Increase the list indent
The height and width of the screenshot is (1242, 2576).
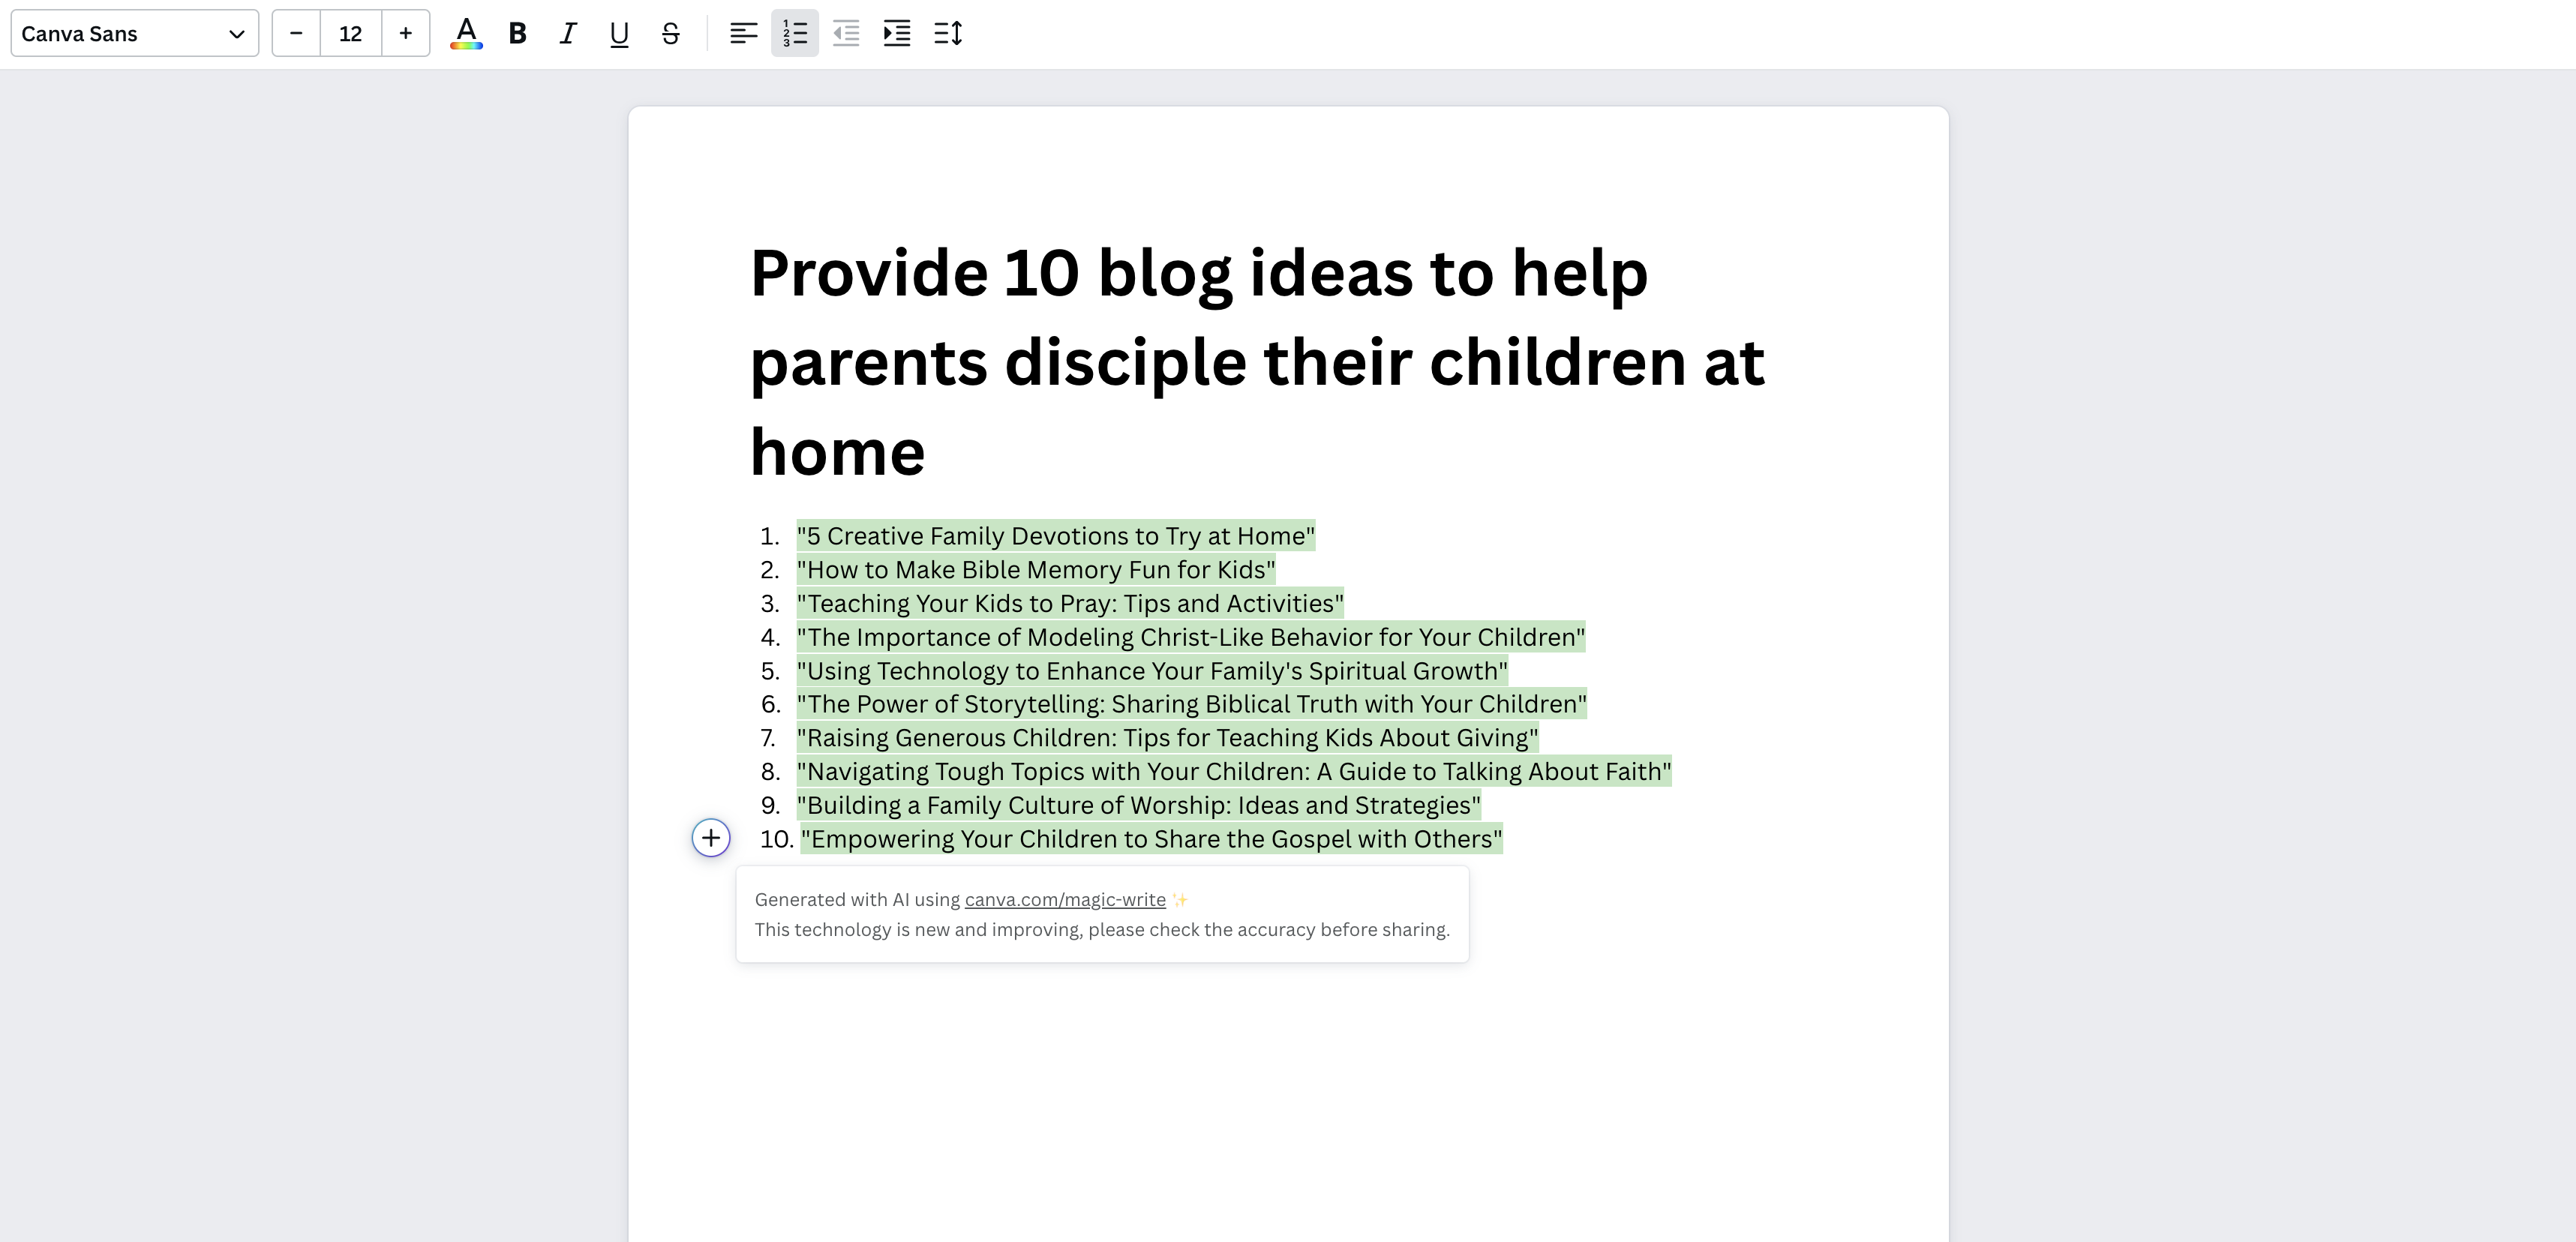pos(897,33)
